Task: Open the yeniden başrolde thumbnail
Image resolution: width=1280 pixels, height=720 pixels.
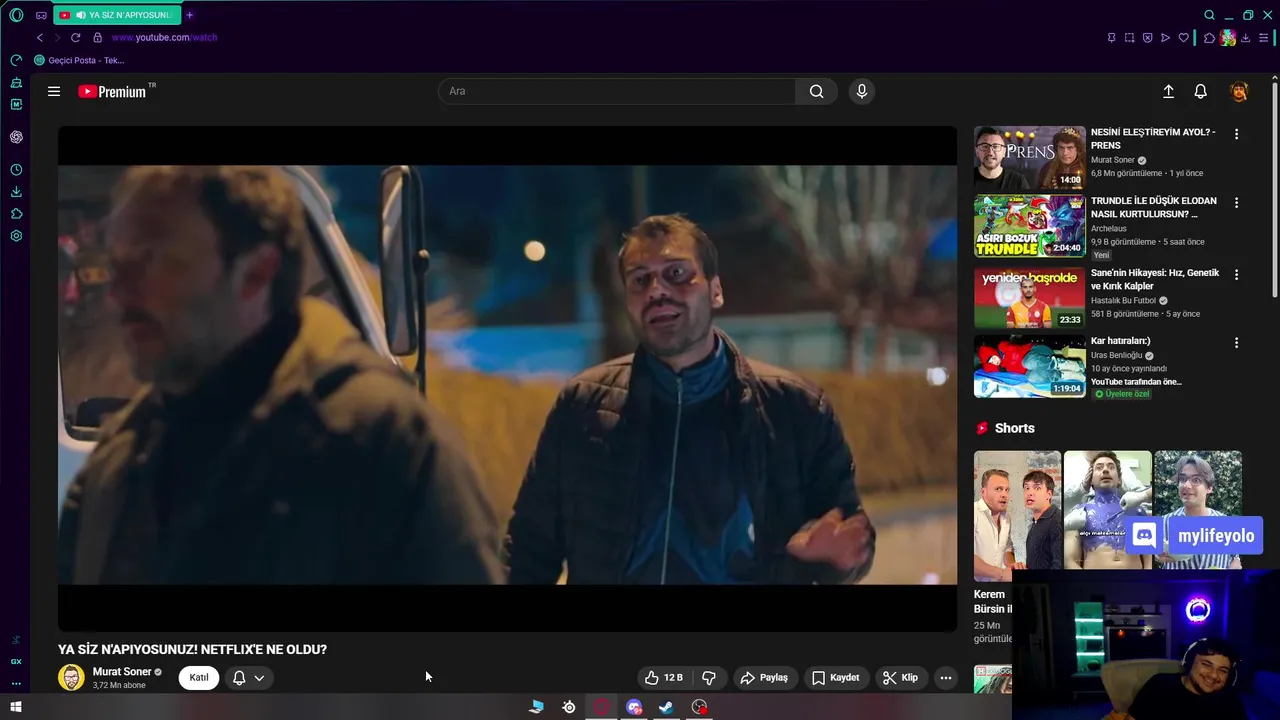Action: coord(1029,297)
